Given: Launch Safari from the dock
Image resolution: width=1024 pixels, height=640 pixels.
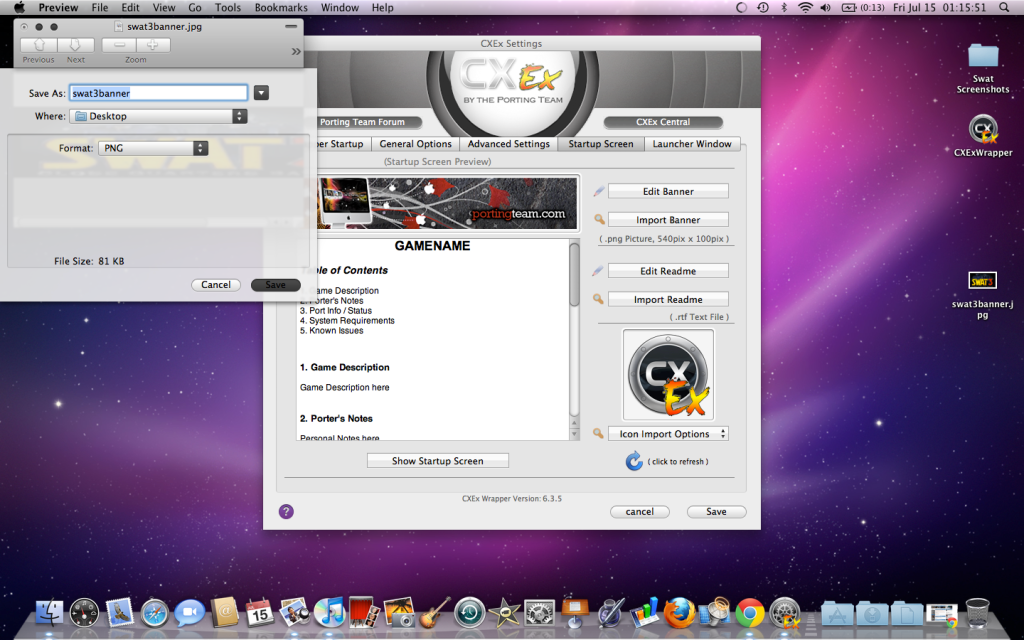Looking at the screenshot, I should pyautogui.click(x=155, y=613).
